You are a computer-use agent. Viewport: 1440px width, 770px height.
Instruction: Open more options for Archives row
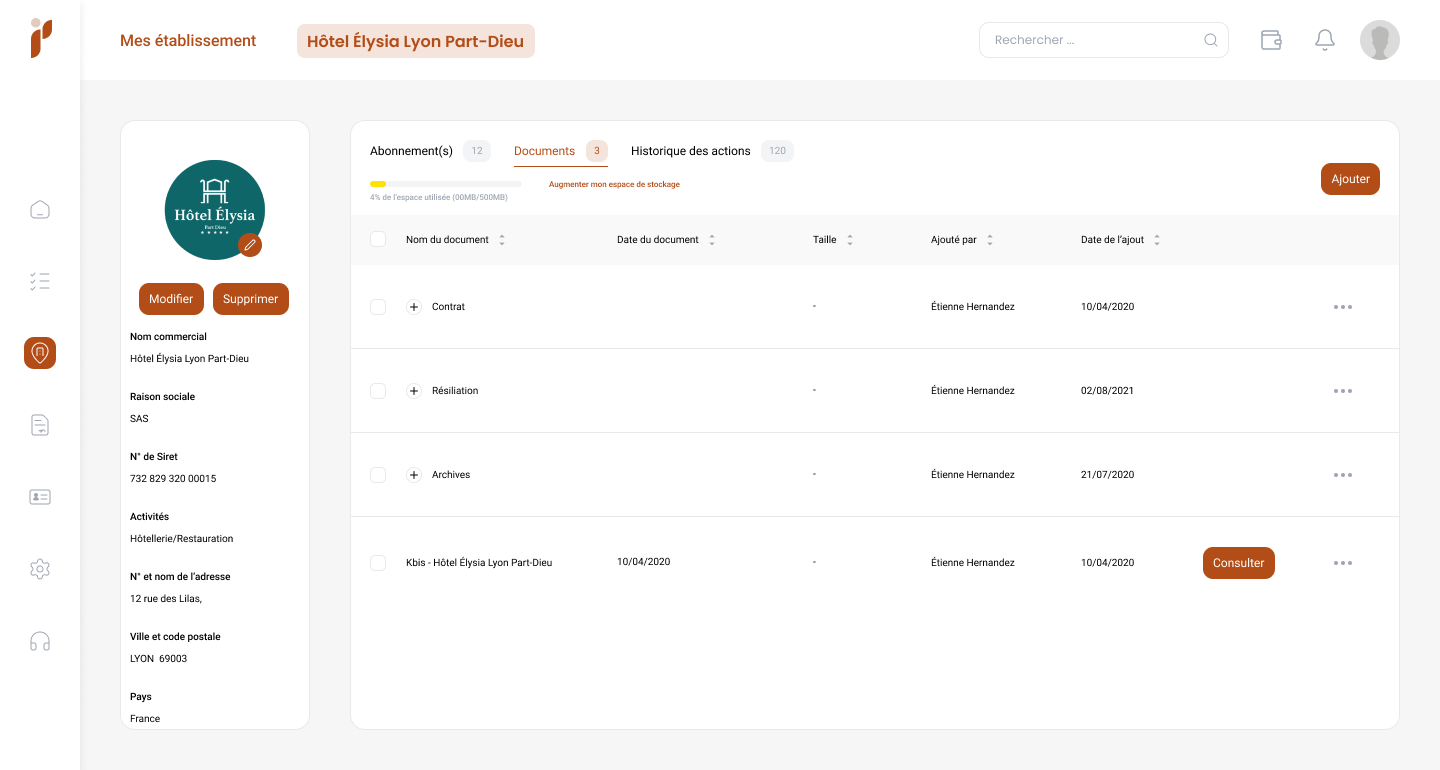[1343, 475]
